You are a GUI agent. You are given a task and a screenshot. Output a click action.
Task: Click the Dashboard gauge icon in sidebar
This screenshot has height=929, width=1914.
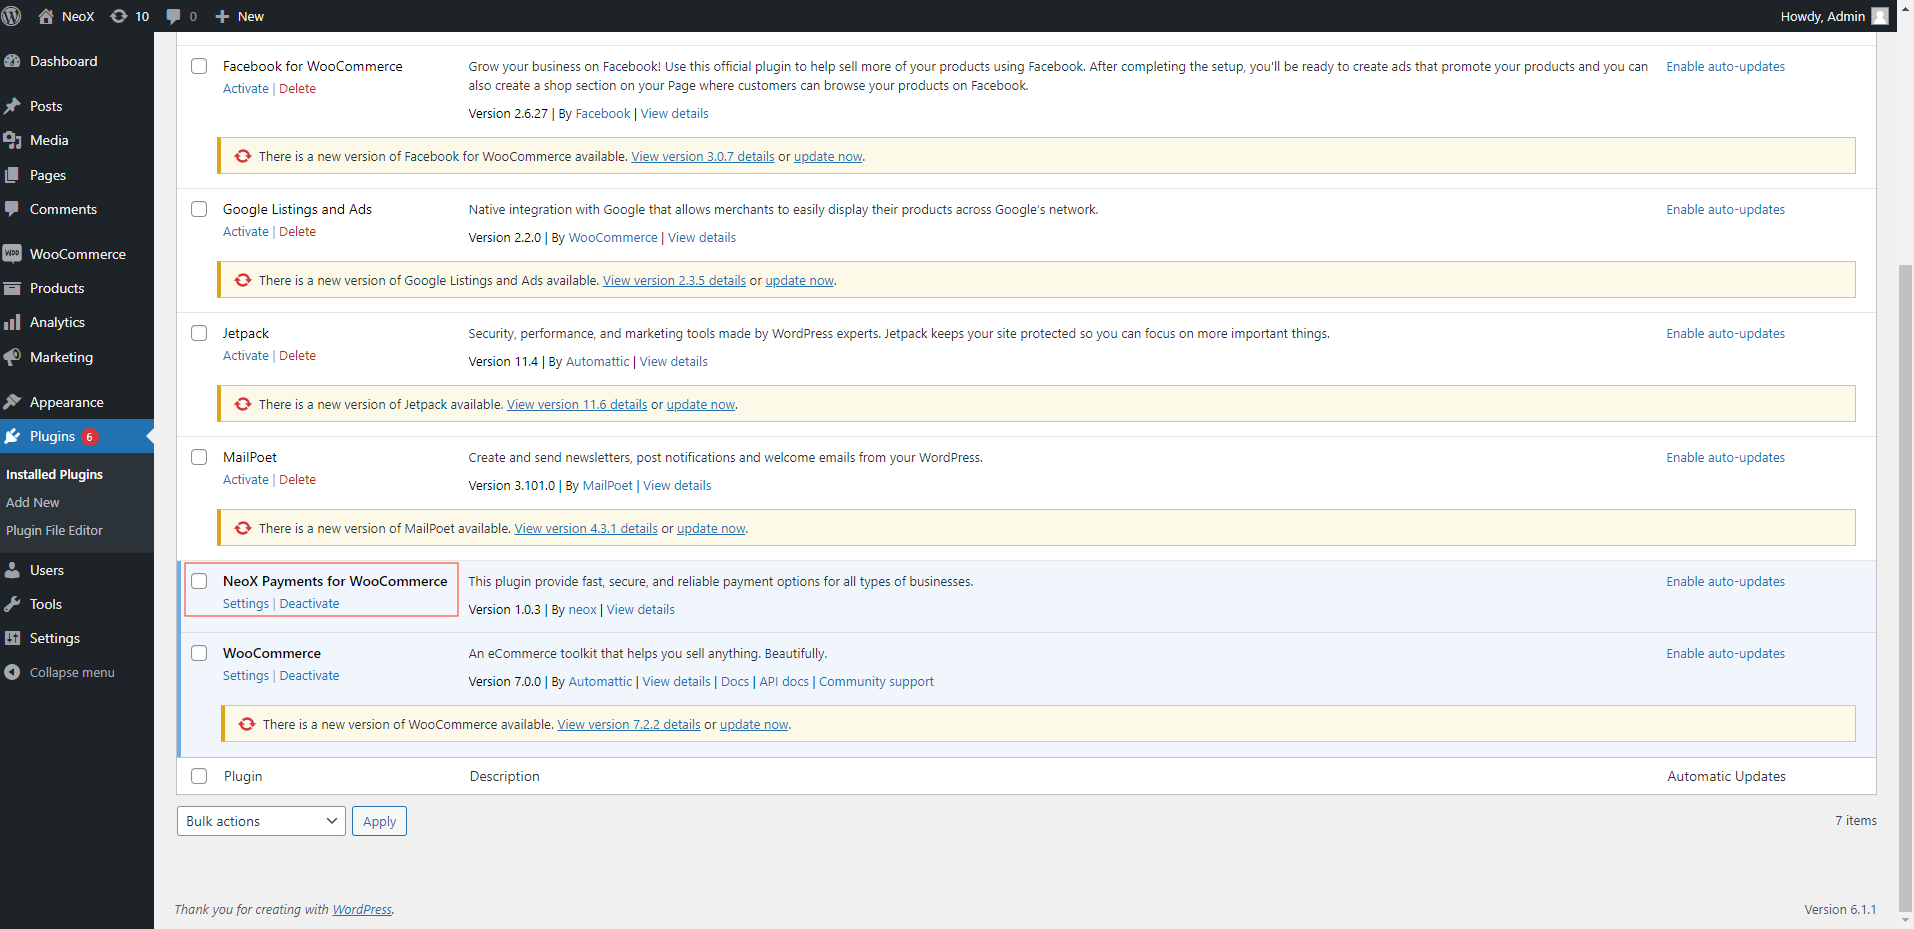13,61
